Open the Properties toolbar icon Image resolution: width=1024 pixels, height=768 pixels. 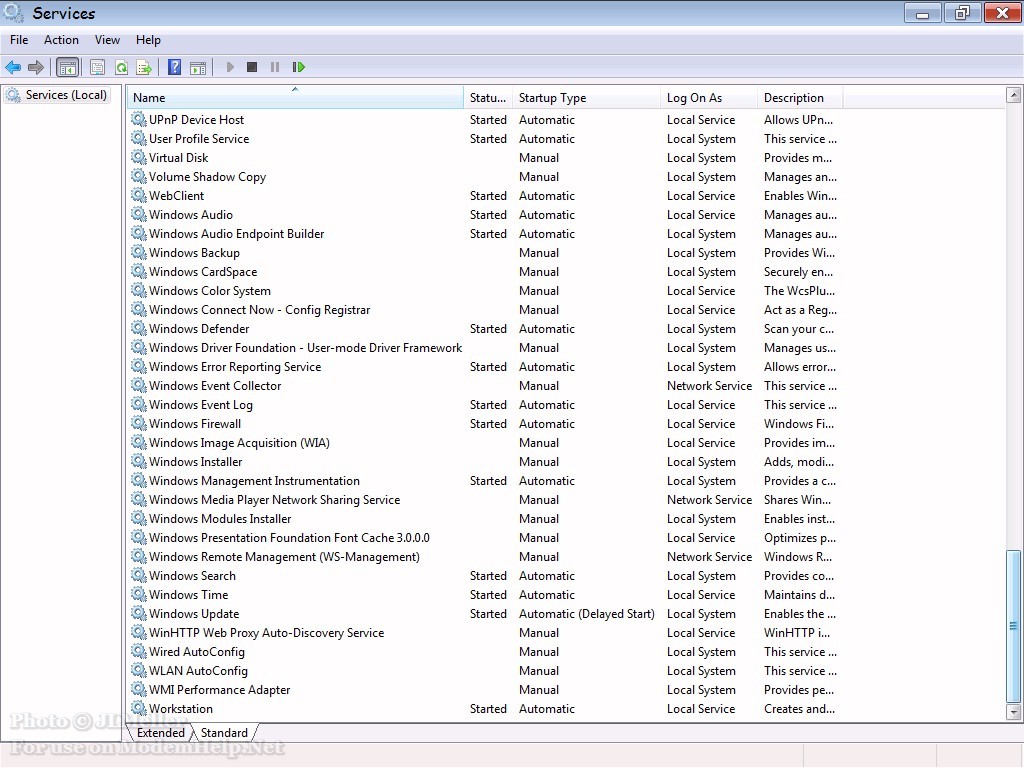(x=97, y=67)
